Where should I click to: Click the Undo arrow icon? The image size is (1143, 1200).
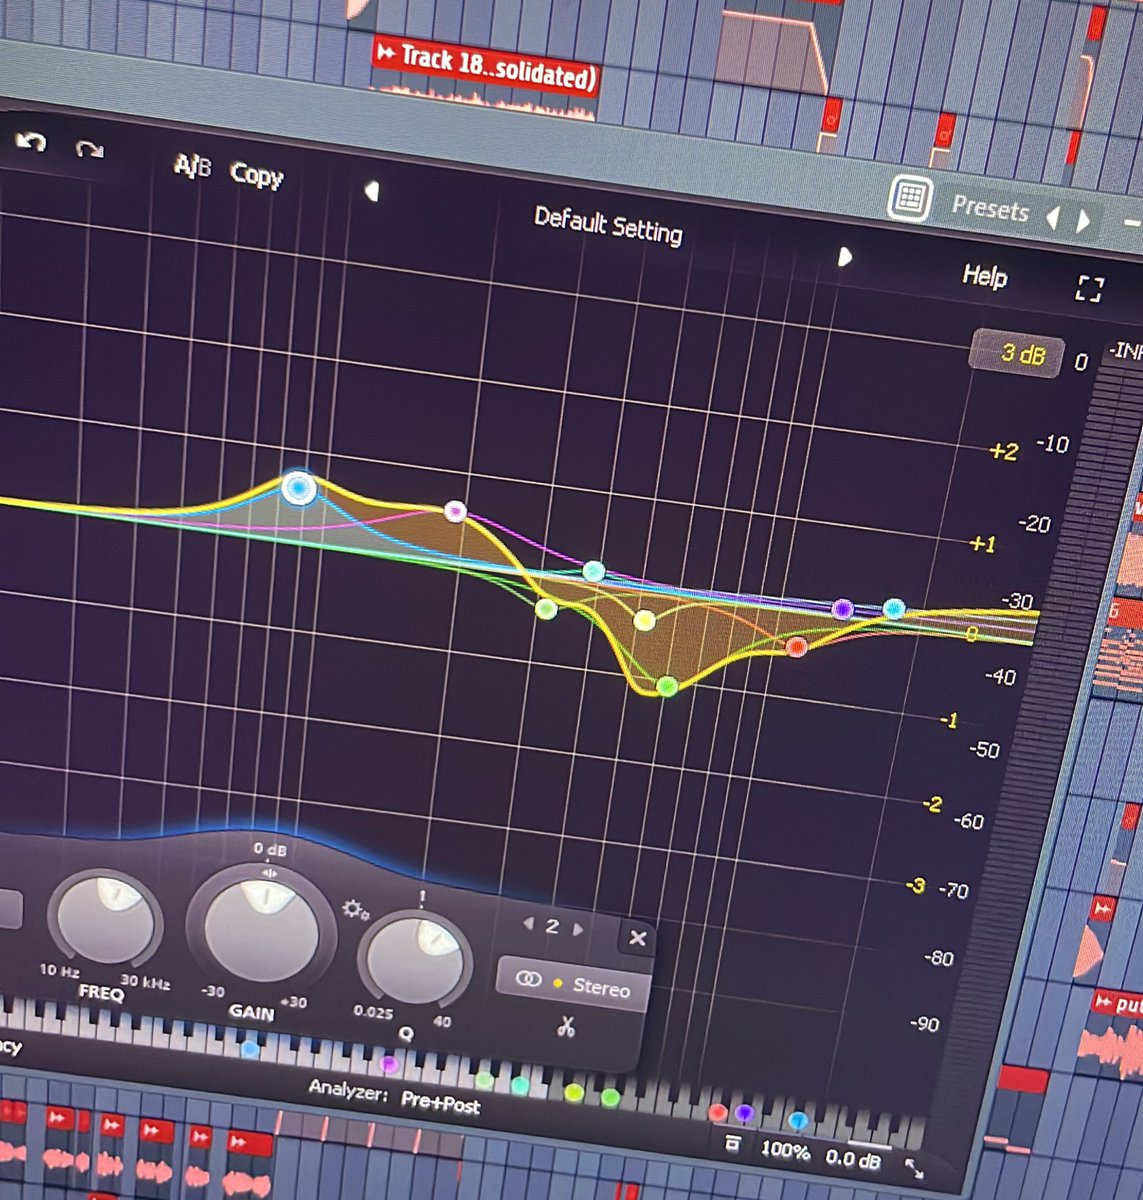(30, 142)
